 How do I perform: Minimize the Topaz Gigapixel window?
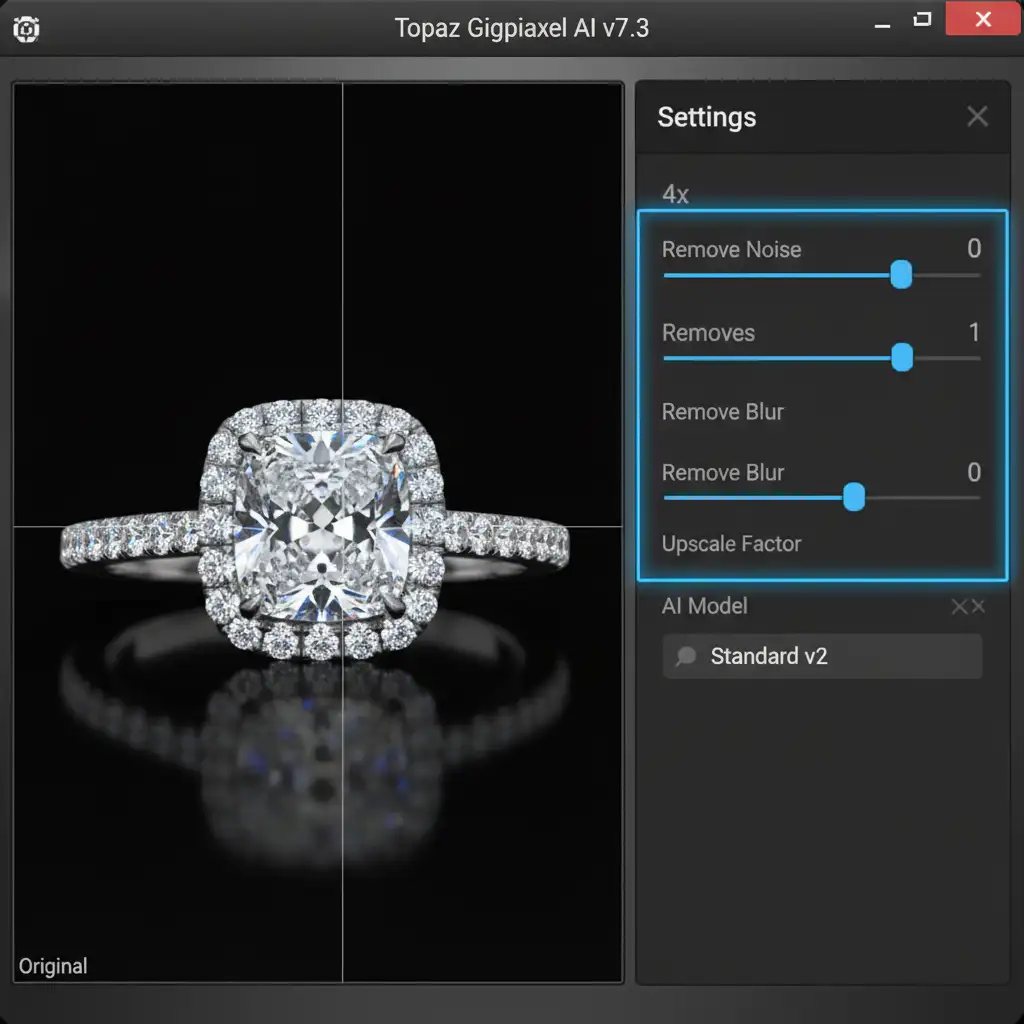pos(882,25)
